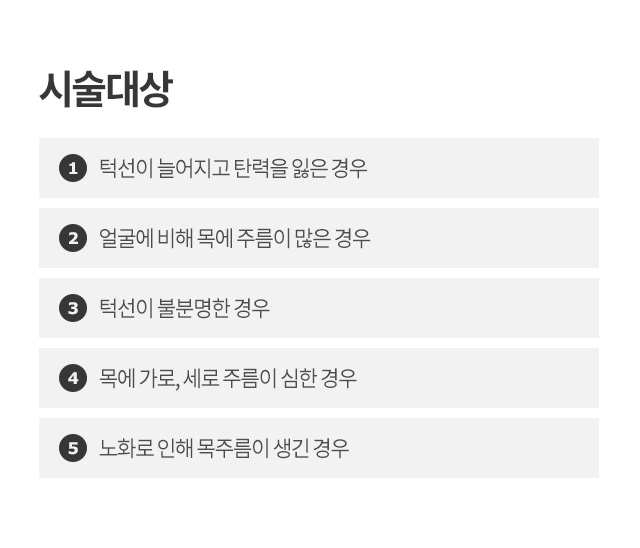Viewport: 640px width, 548px height.
Task: Click the text 목에 가로, 세로 주름이 심한 경우
Action: 228,378
